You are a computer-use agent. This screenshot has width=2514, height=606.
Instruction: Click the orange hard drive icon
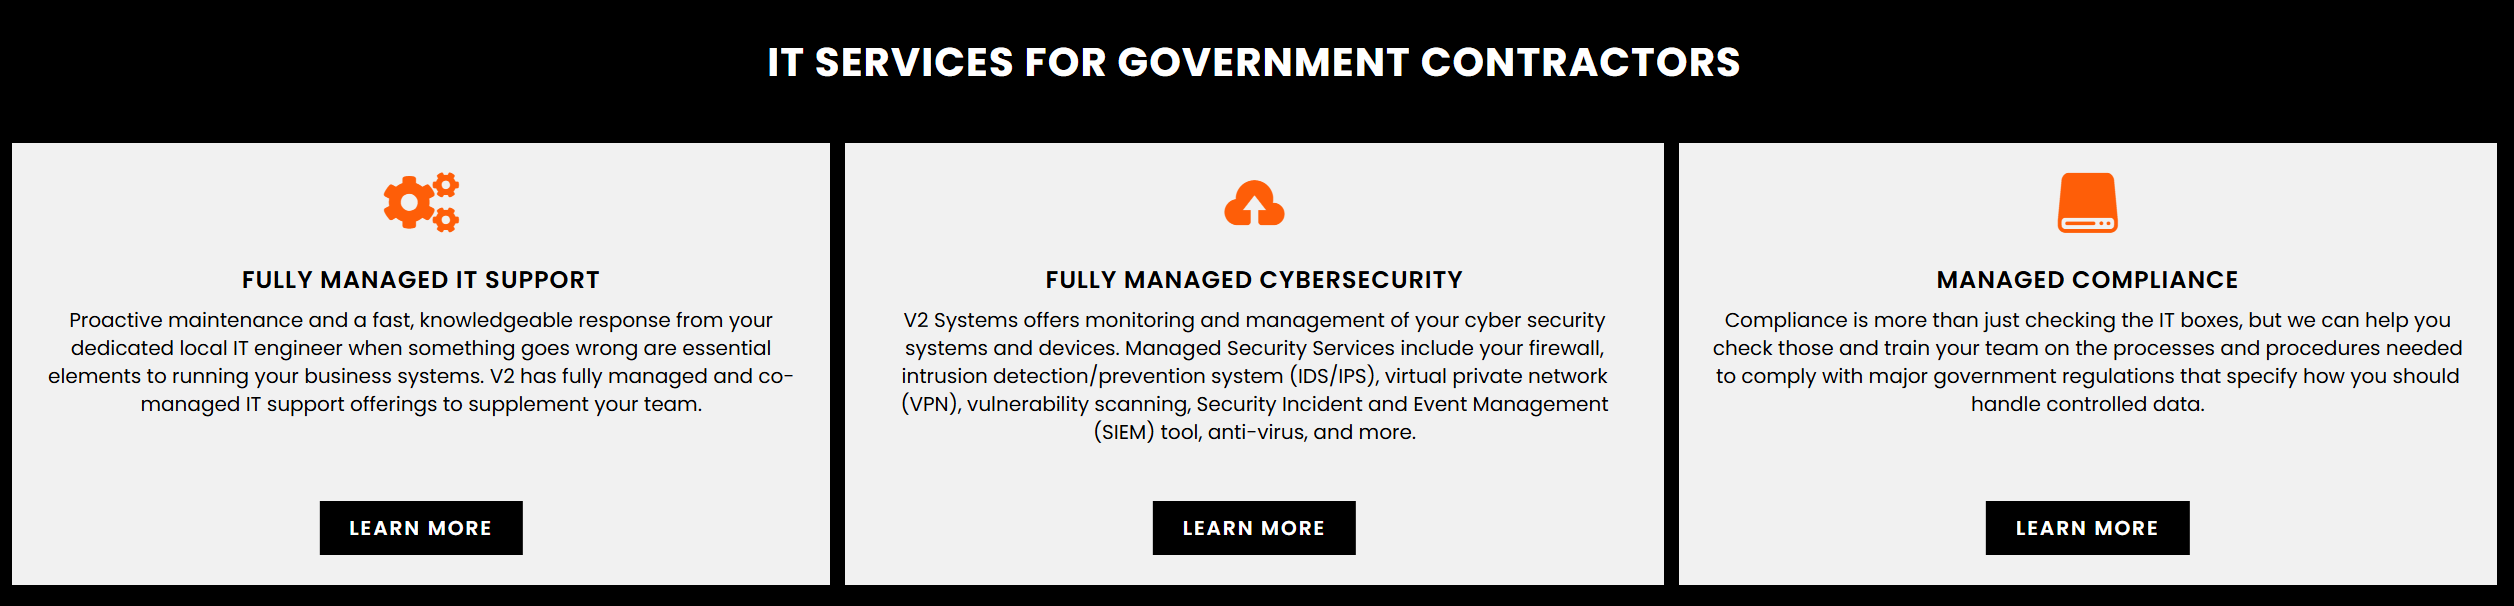point(2087,202)
